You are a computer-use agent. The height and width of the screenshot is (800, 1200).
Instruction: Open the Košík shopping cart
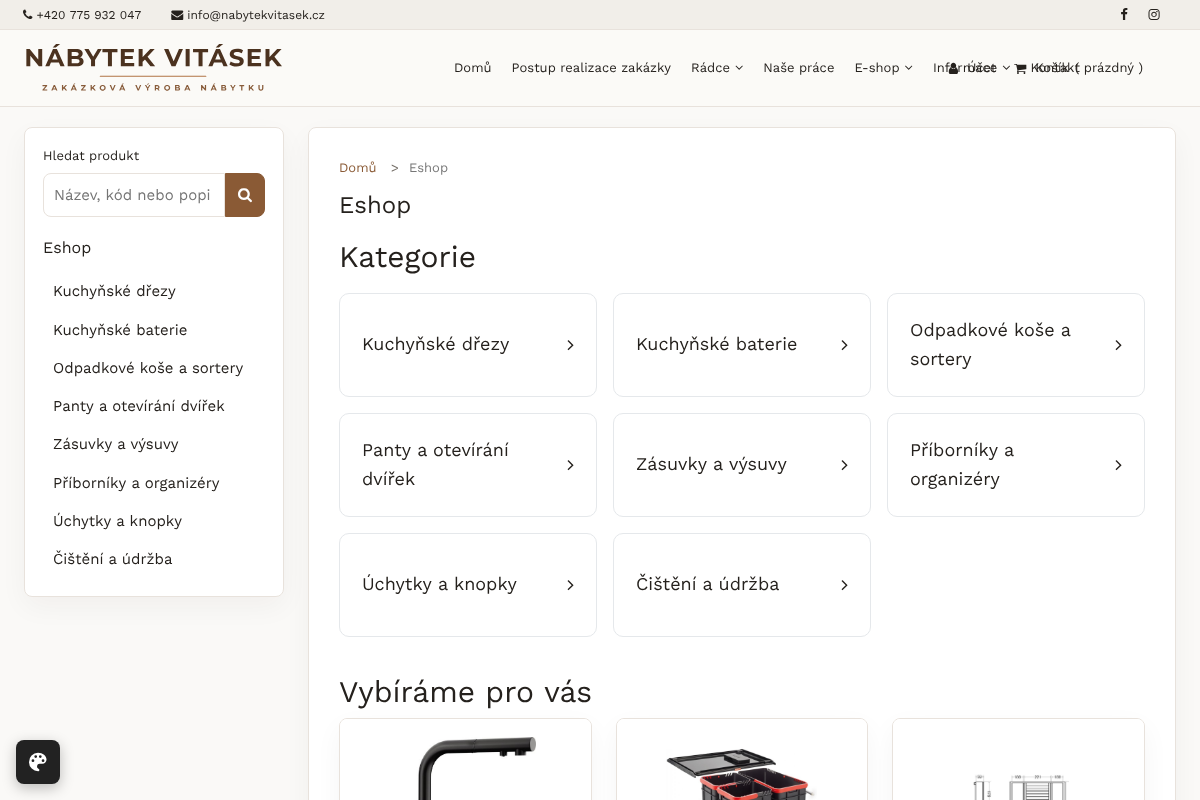1079,68
